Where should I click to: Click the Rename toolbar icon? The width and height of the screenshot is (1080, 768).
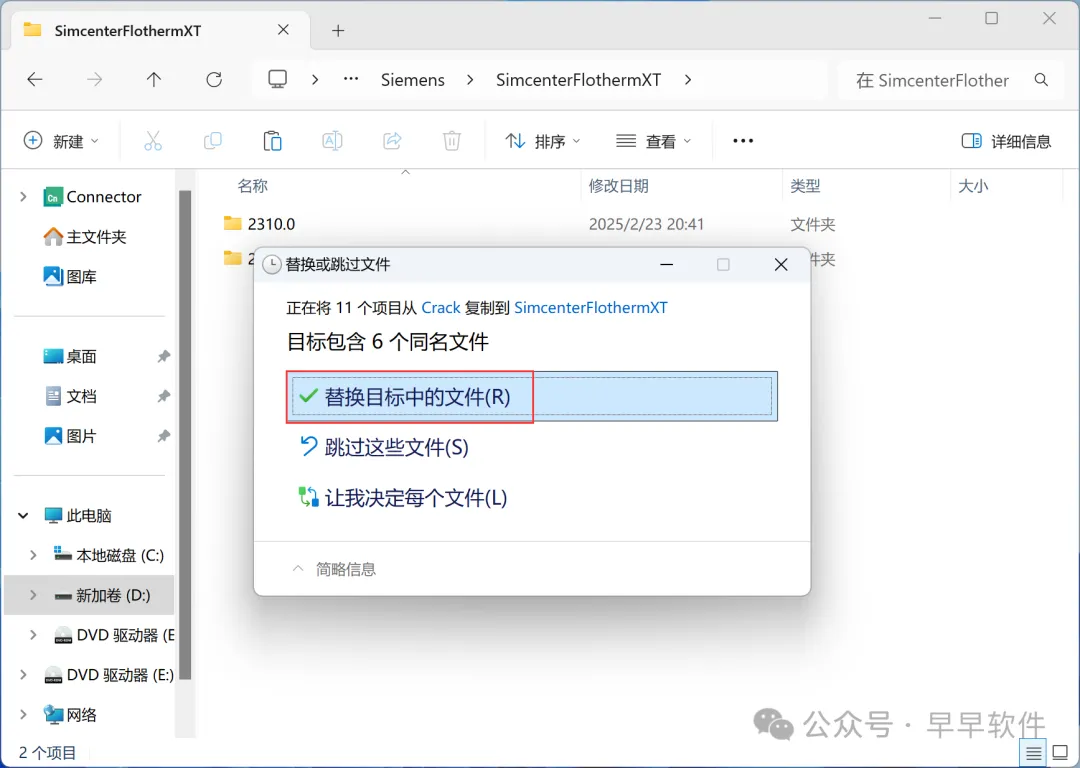332,141
